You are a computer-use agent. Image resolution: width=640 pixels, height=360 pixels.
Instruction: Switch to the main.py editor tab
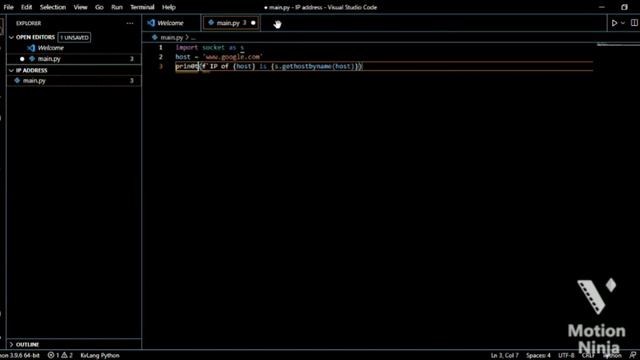231,23
